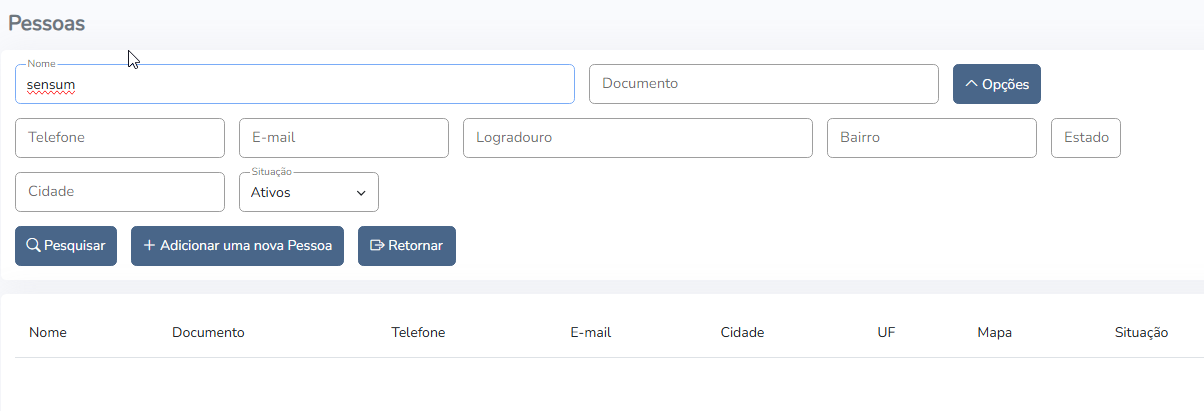The image size is (1204, 411).
Task: Click the Situação table column header
Action: click(1141, 333)
